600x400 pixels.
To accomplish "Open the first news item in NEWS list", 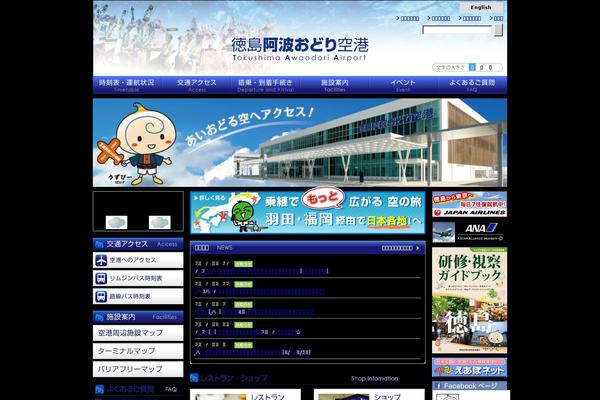I will click(x=261, y=271).
